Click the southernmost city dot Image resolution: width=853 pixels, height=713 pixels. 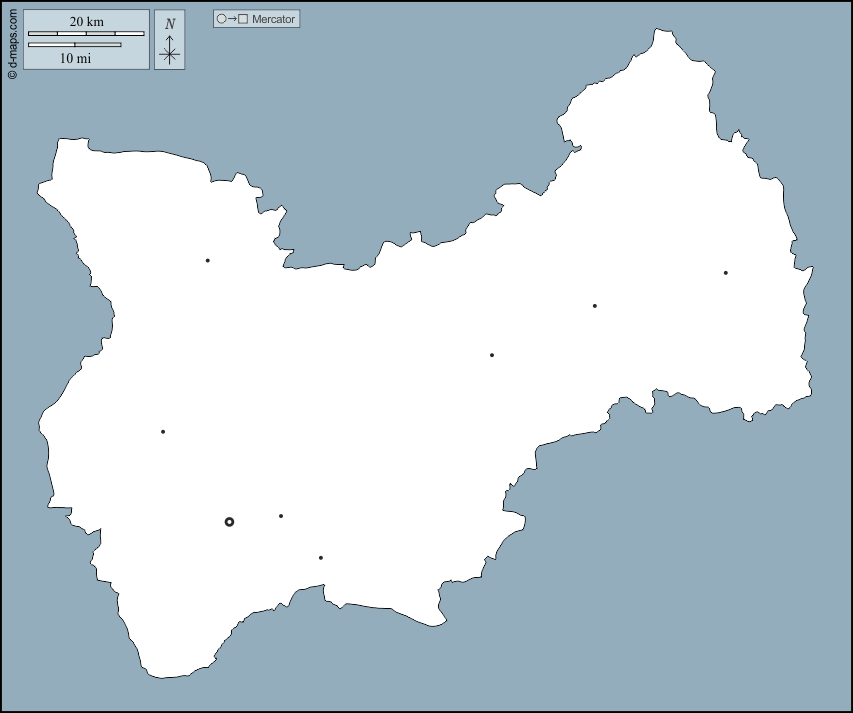coord(321,558)
